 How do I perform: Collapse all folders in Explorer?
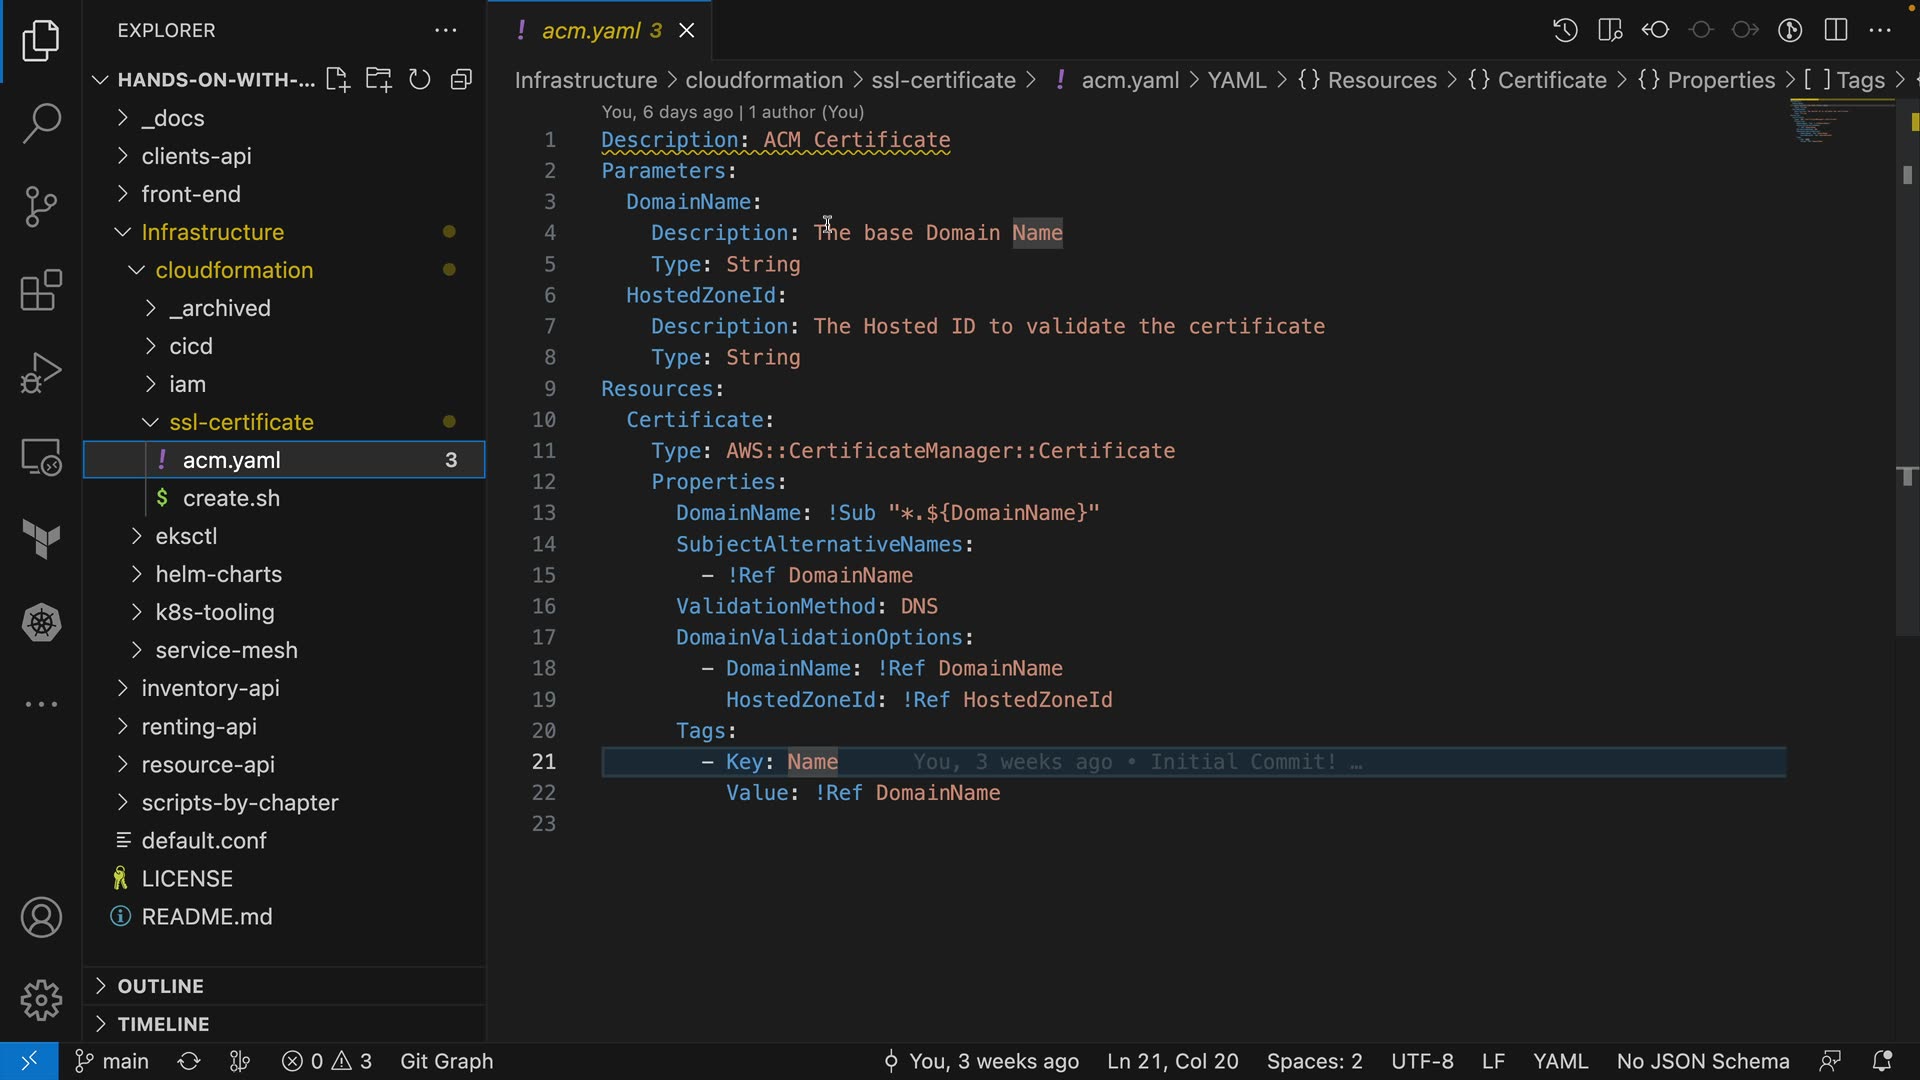pos(461,80)
